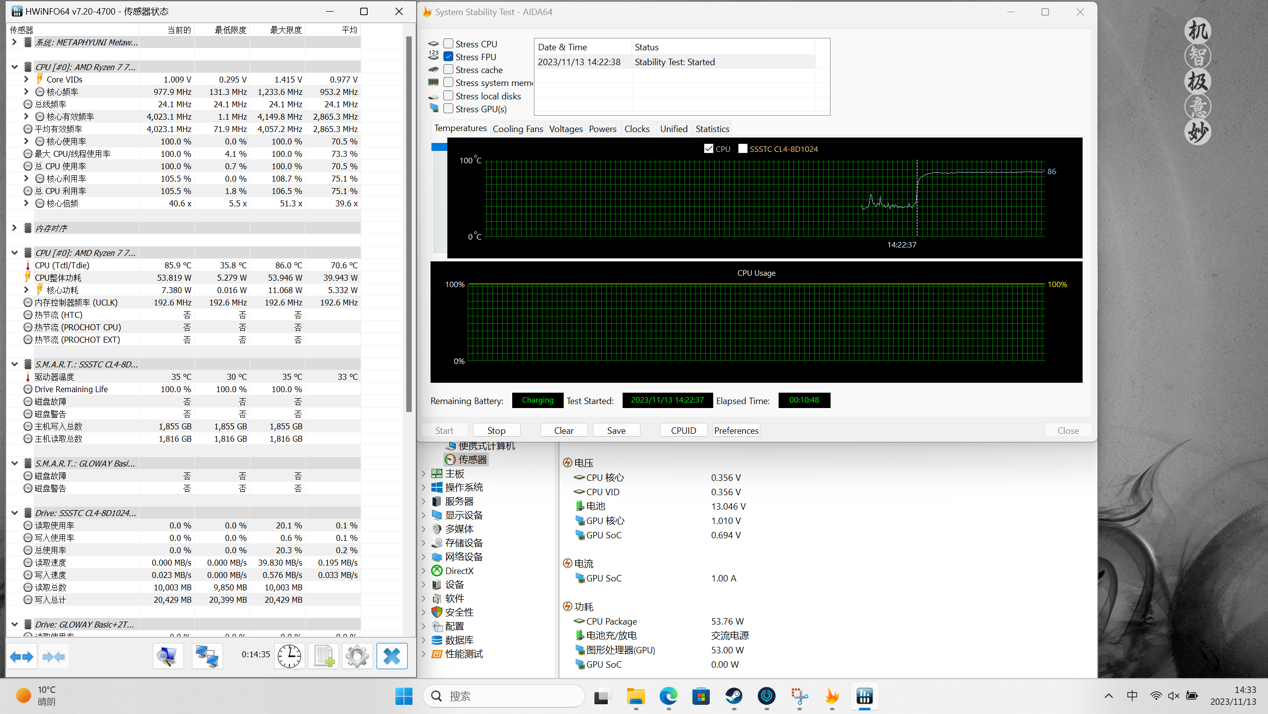This screenshot has width=1268, height=714.
Task: Click the 性能测试 benchmark icon in AIDA64 tree
Action: pos(437,654)
